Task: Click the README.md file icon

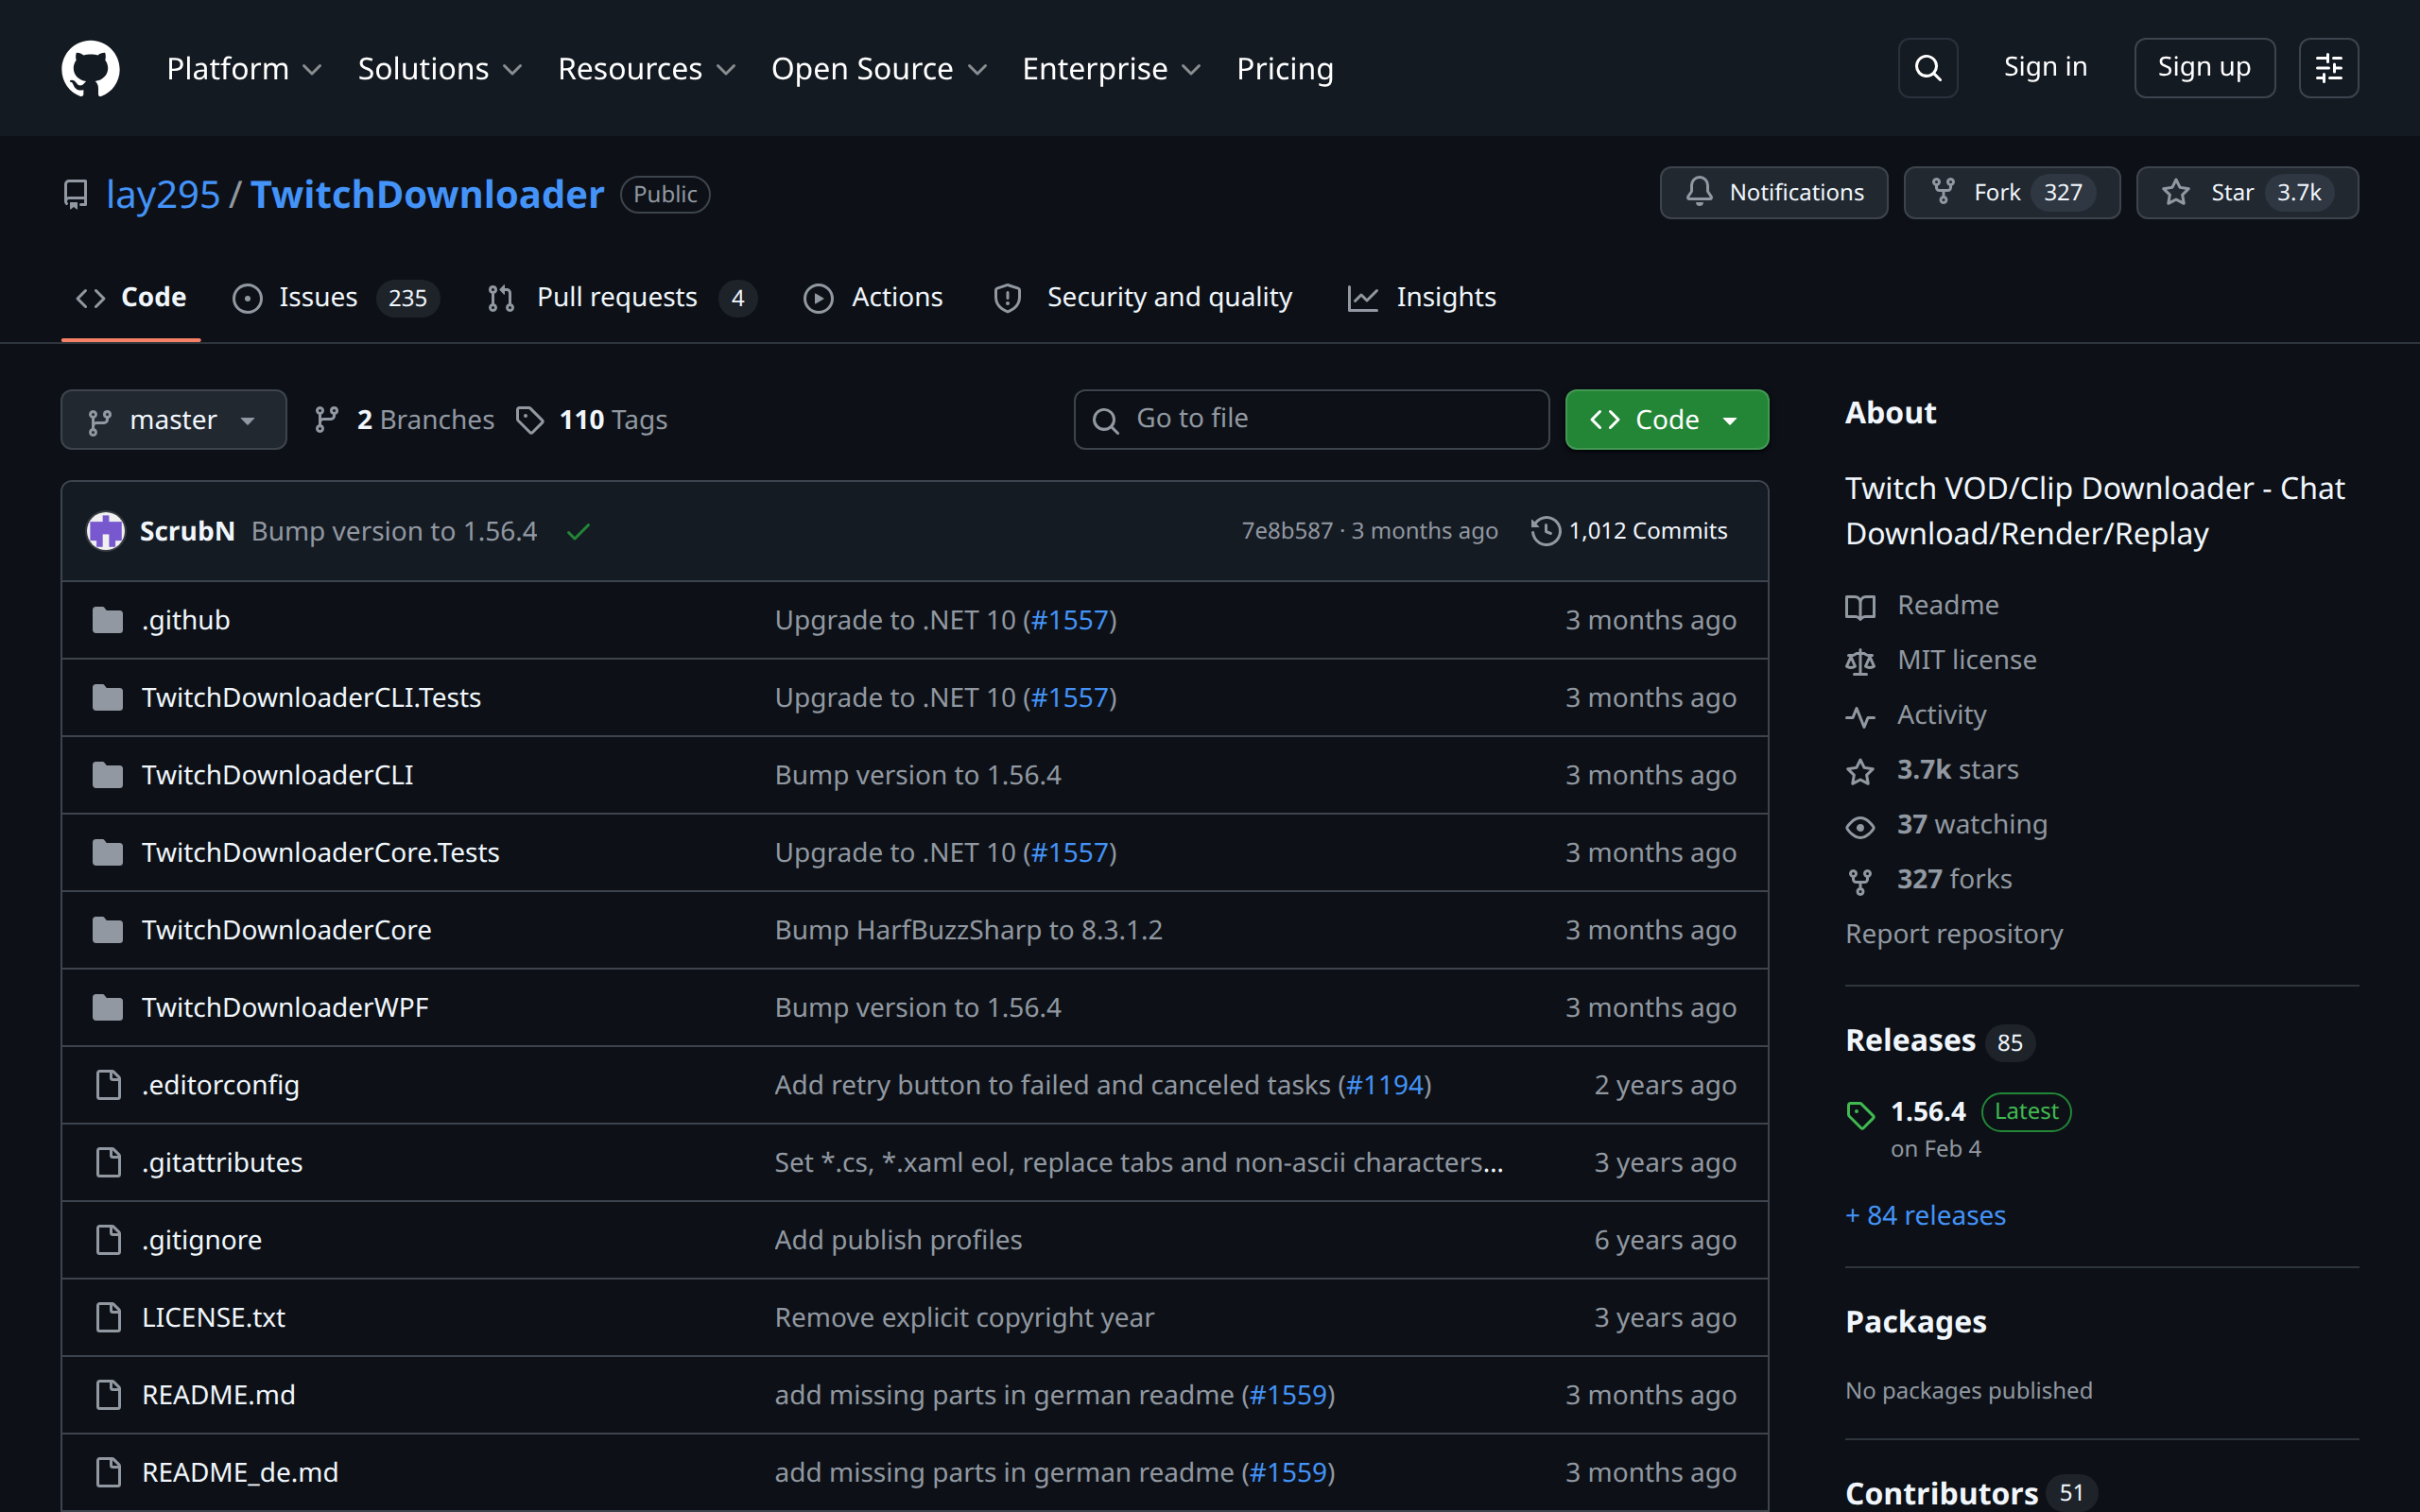Action: click(x=108, y=1395)
